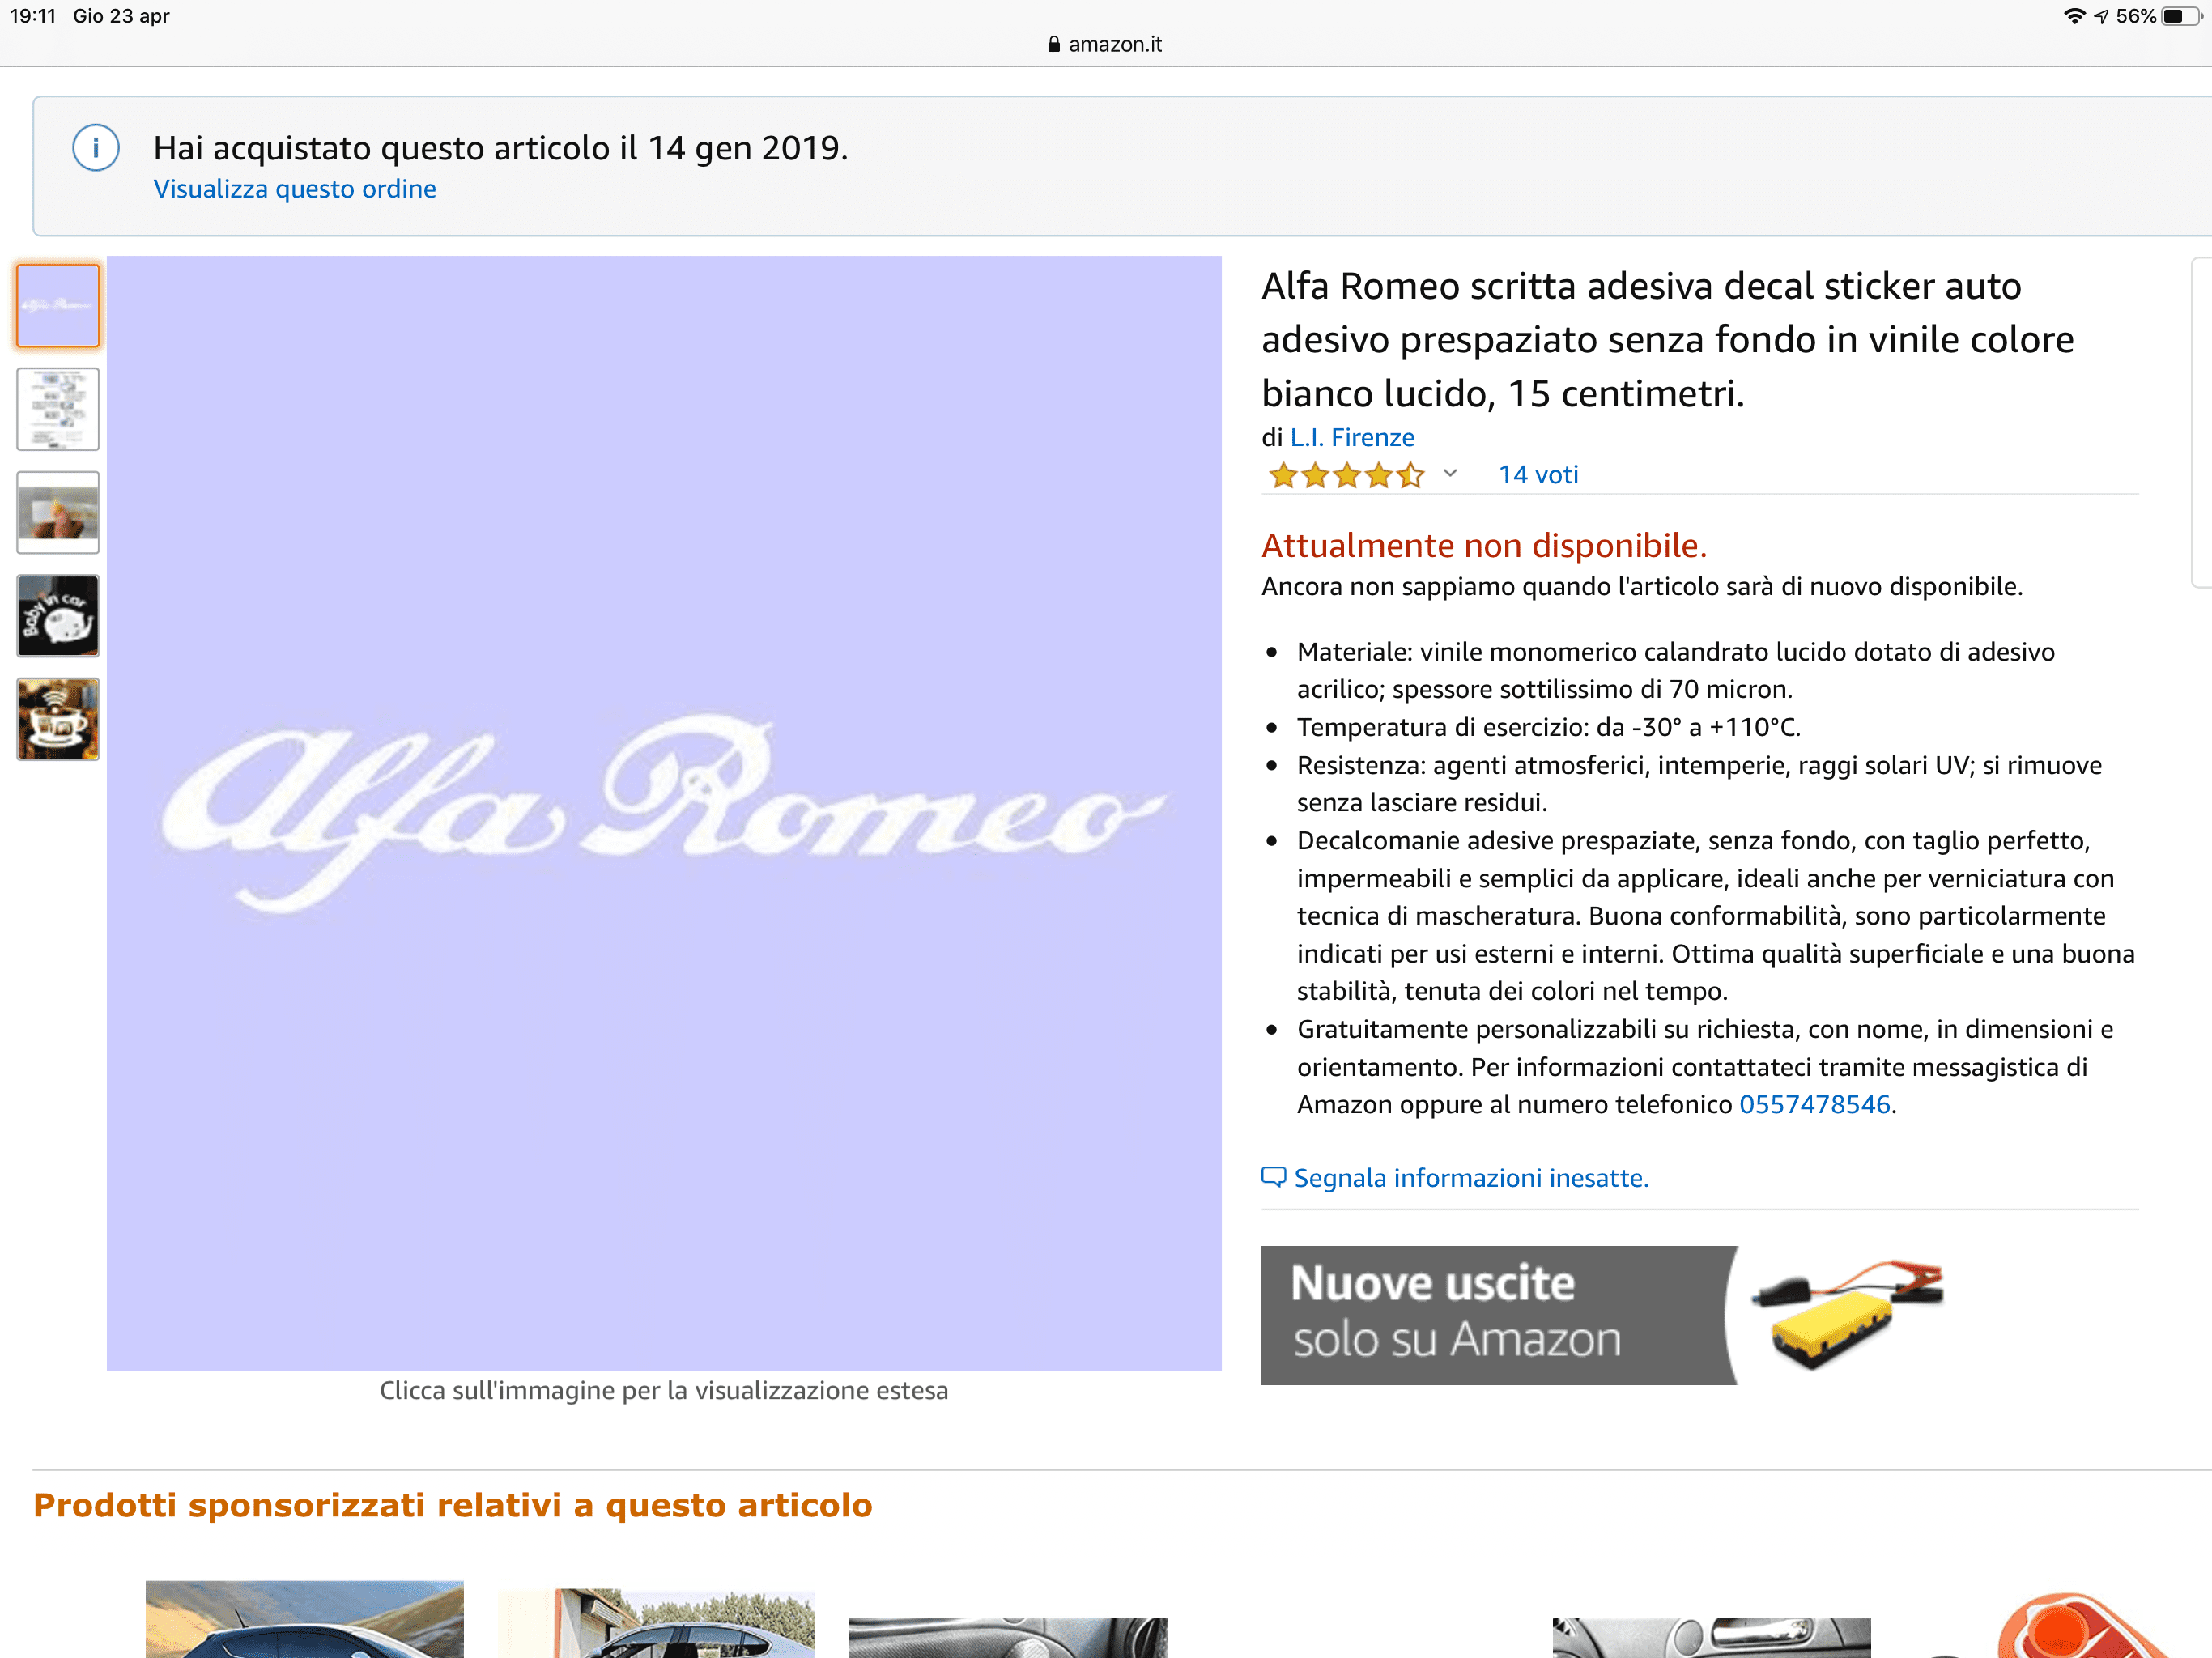Open the second sponsored product car window image
Screen dimensions: 2212x1658
pos(656,1623)
